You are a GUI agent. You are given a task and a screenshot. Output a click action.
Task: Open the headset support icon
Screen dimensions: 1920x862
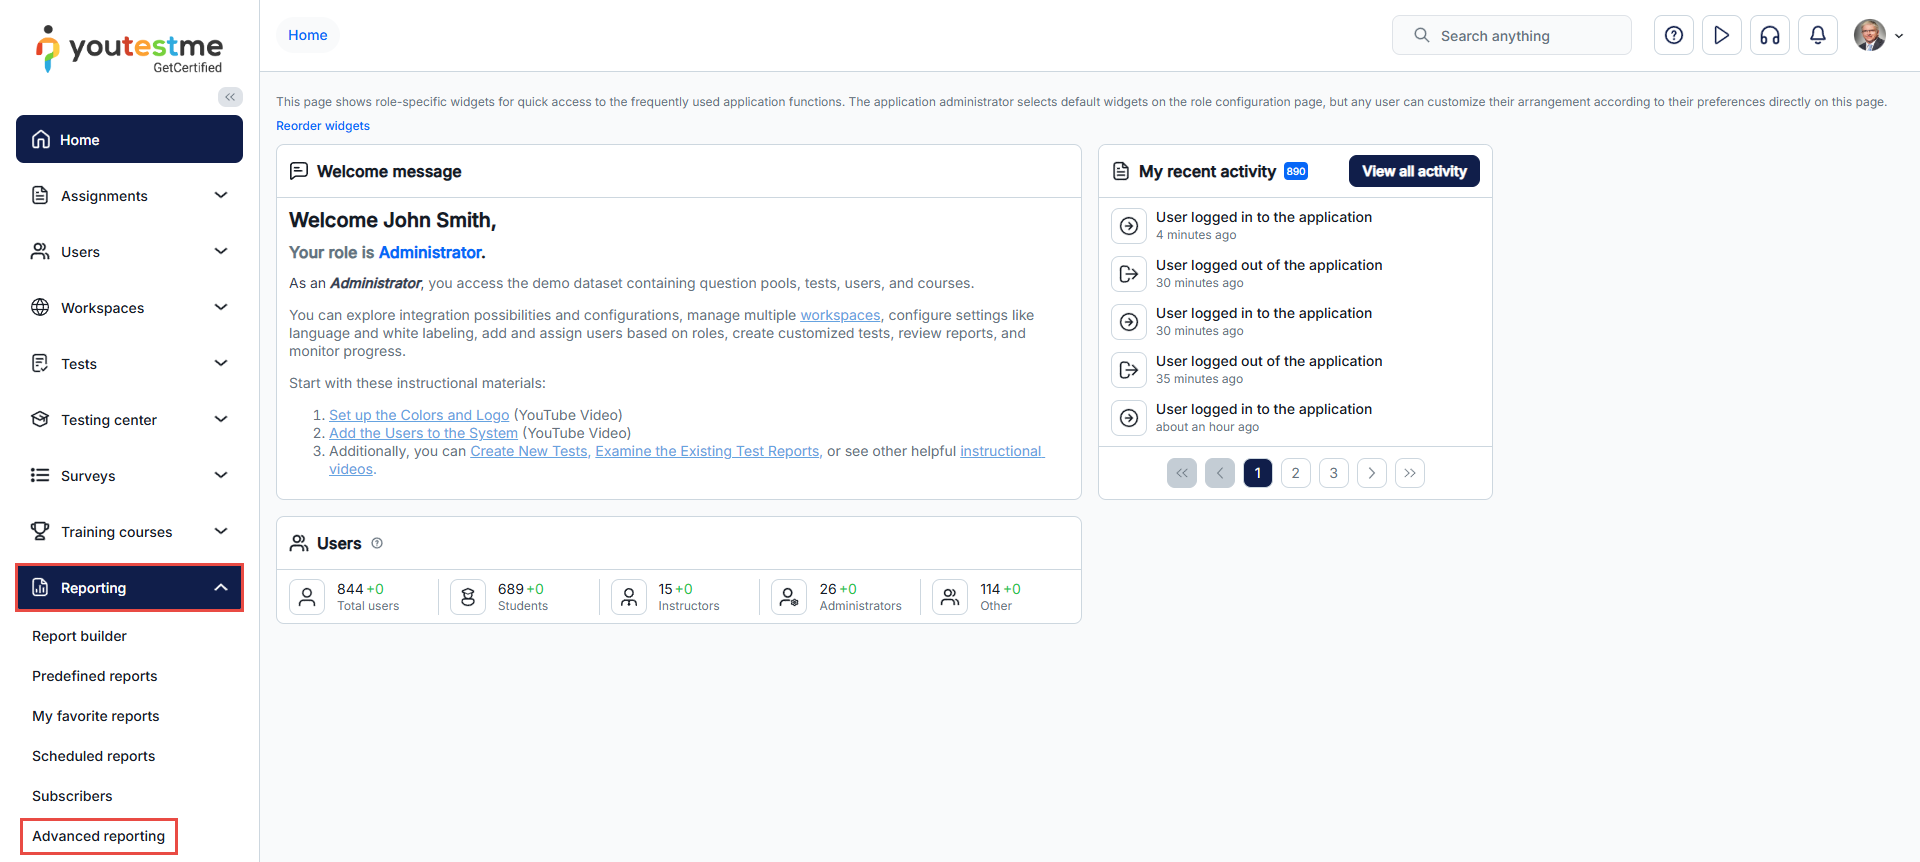coord(1769,35)
